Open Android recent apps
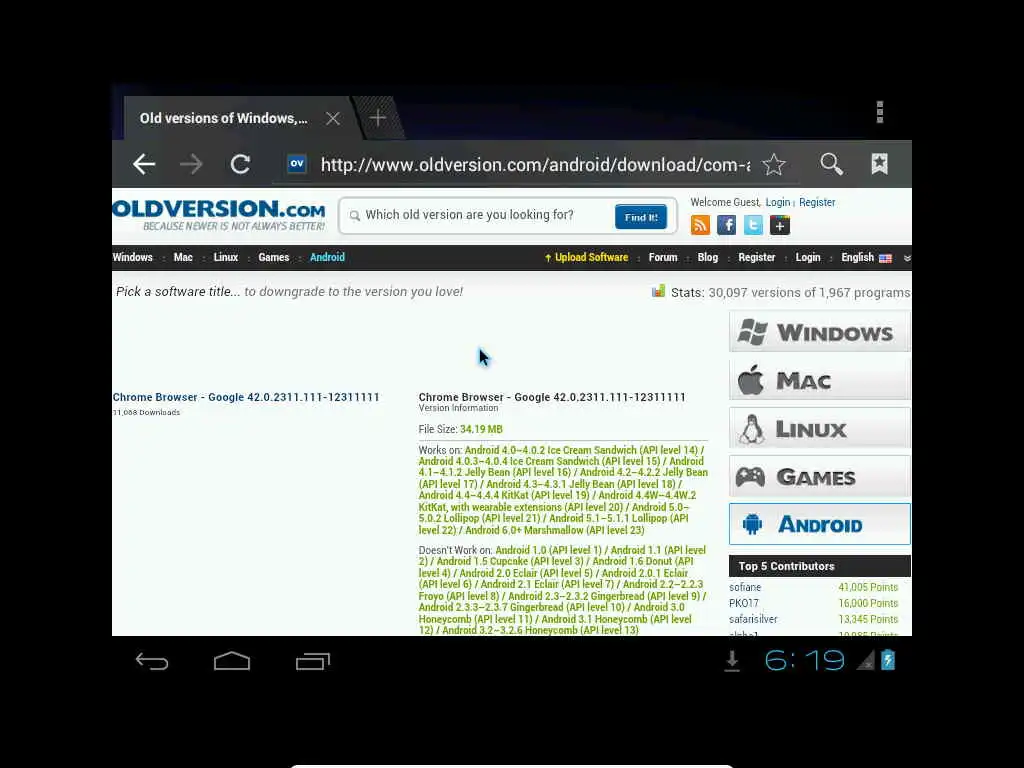This screenshot has height=768, width=1024. tap(313, 662)
